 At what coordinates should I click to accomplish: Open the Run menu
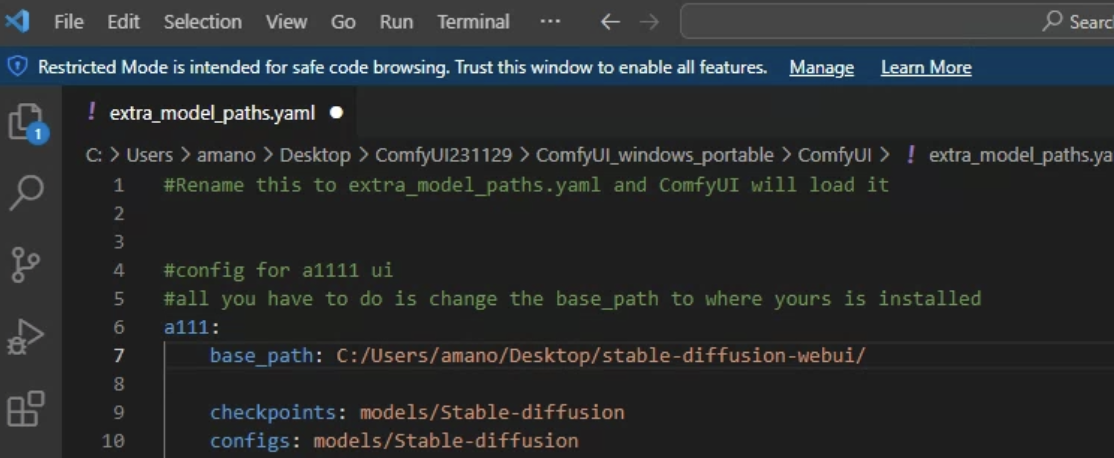pyautogui.click(x=396, y=22)
